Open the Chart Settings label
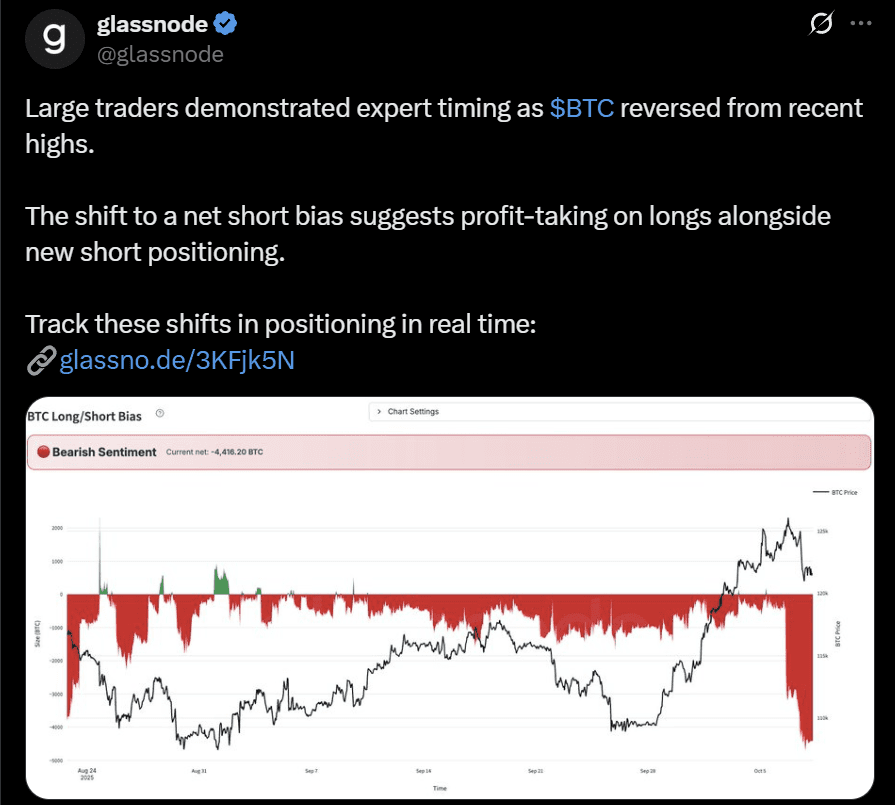 click(413, 412)
